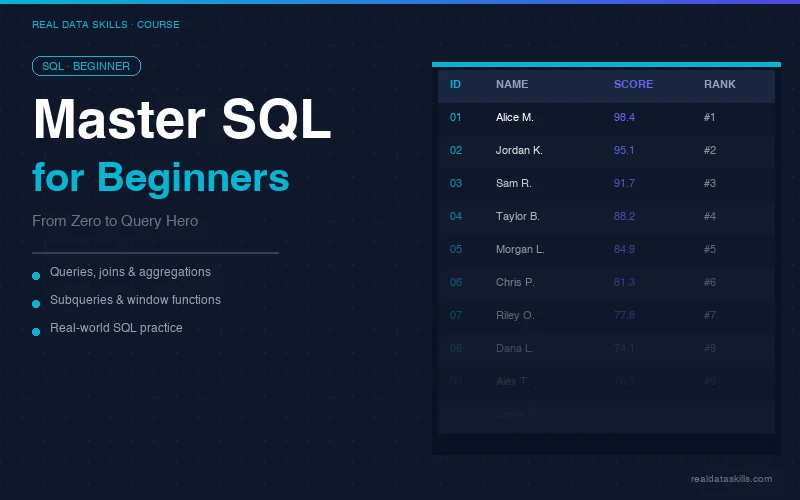Screen dimensions: 800x500
Task: Click the ID column header
Action: click(455, 85)
